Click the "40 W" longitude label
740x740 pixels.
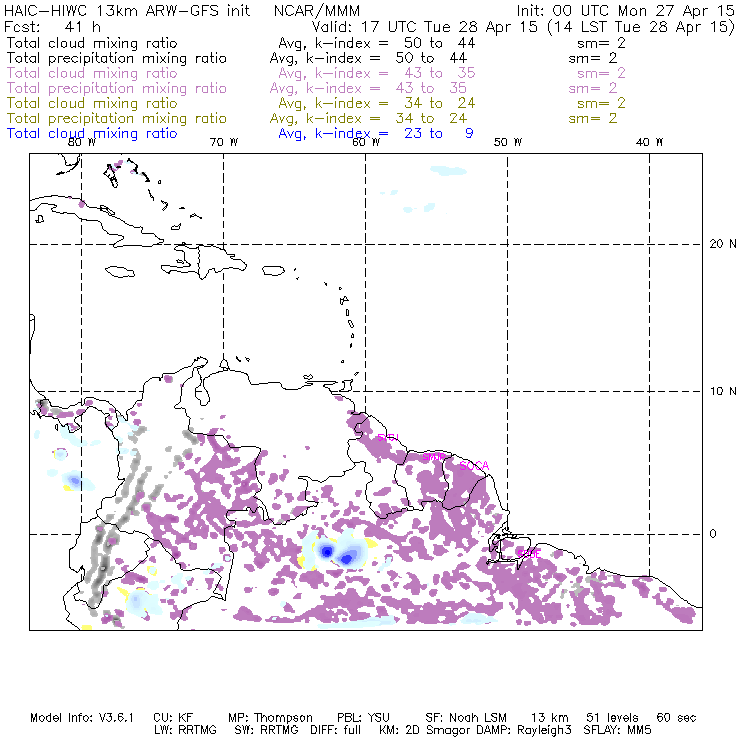649,142
